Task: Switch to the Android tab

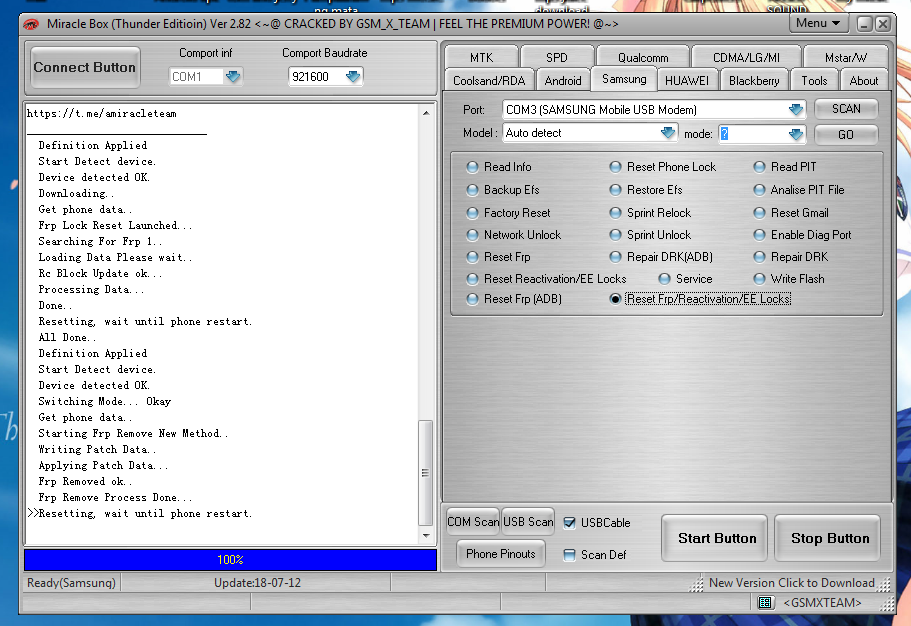Action: (562, 81)
